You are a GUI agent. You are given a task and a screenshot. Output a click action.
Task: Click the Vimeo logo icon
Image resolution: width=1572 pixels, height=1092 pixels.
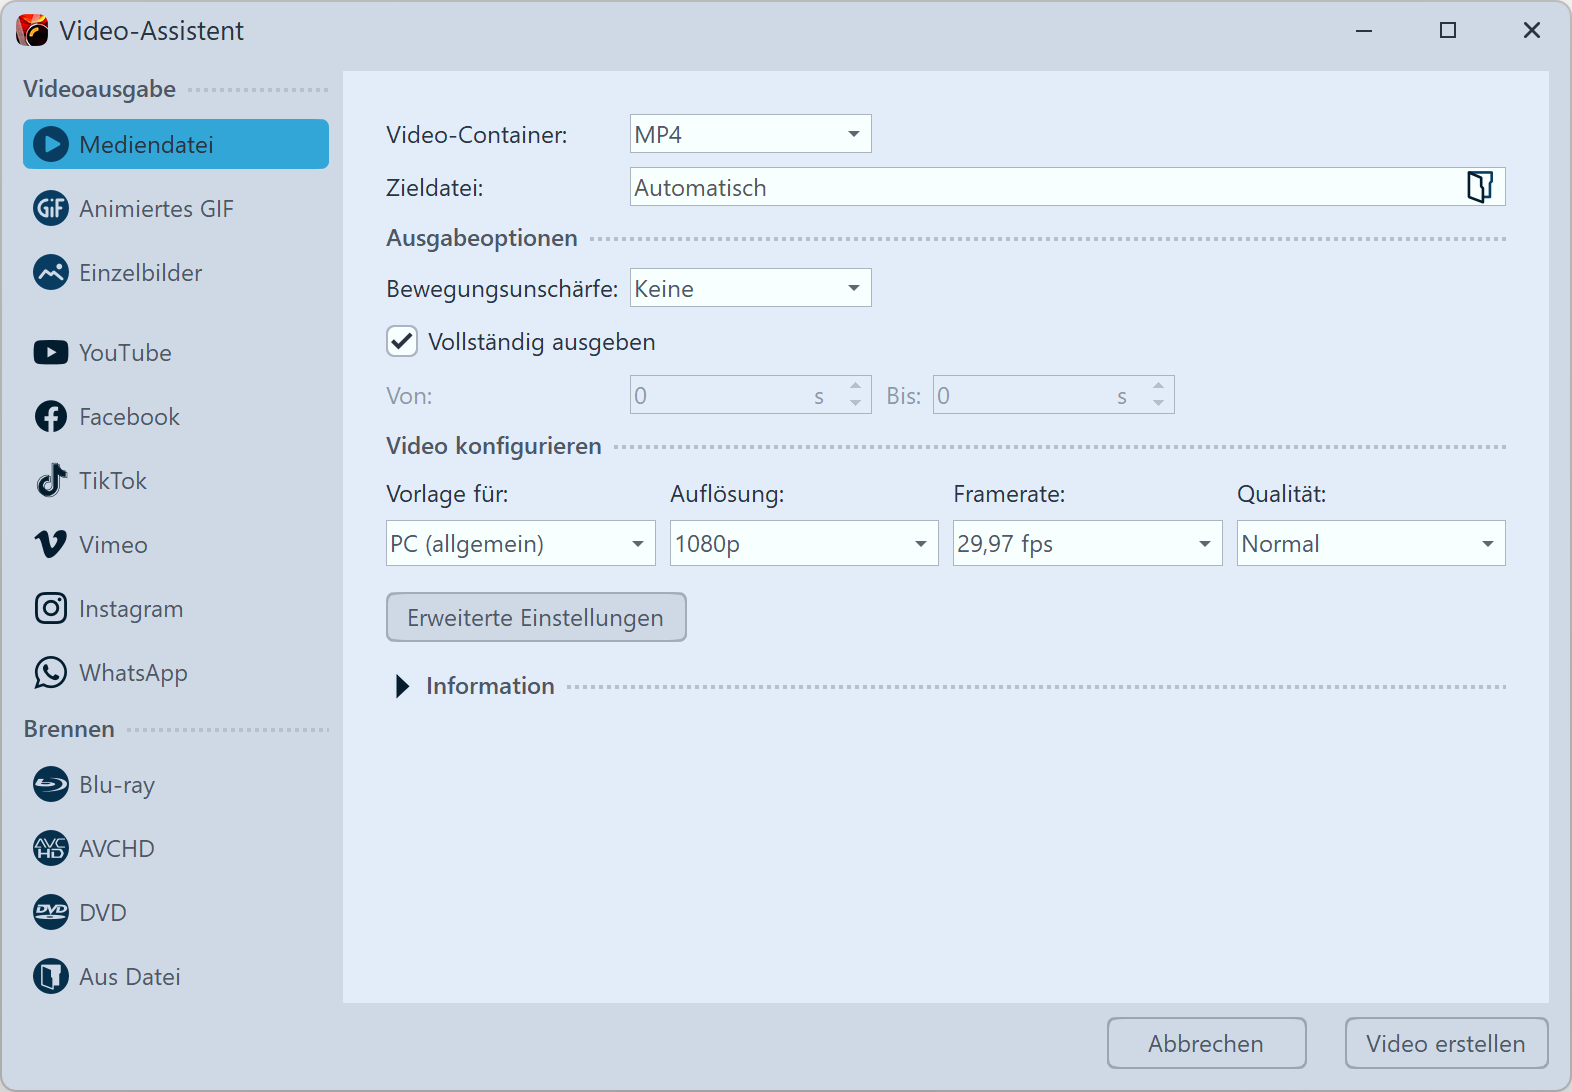tap(51, 545)
